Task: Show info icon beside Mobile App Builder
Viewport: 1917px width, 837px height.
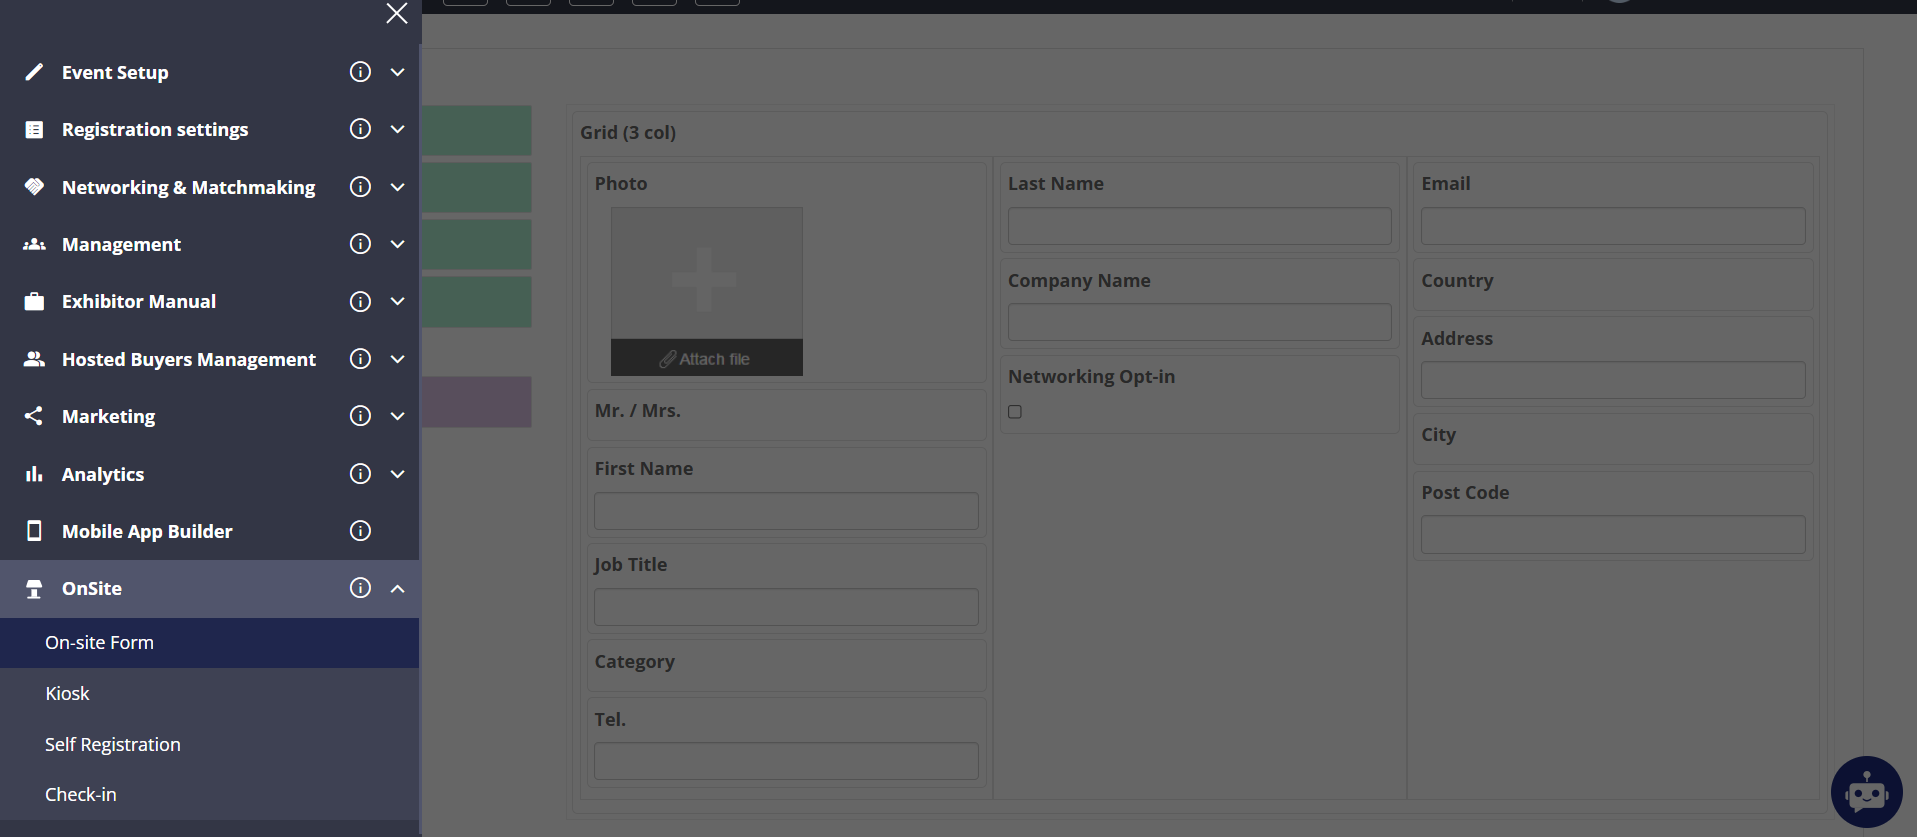Action: tap(360, 531)
